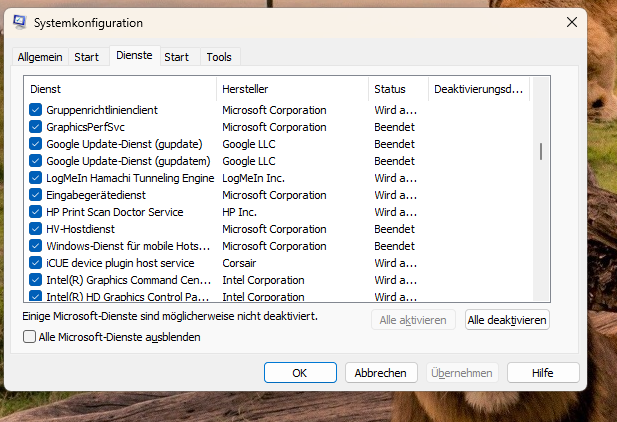Click the Dienst column header
This screenshot has height=422, width=617.
coord(120,89)
